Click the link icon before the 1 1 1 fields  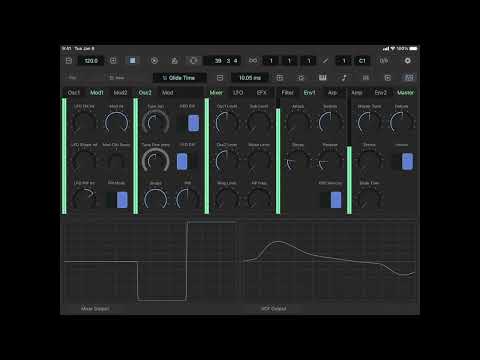pyautogui.click(x=253, y=61)
